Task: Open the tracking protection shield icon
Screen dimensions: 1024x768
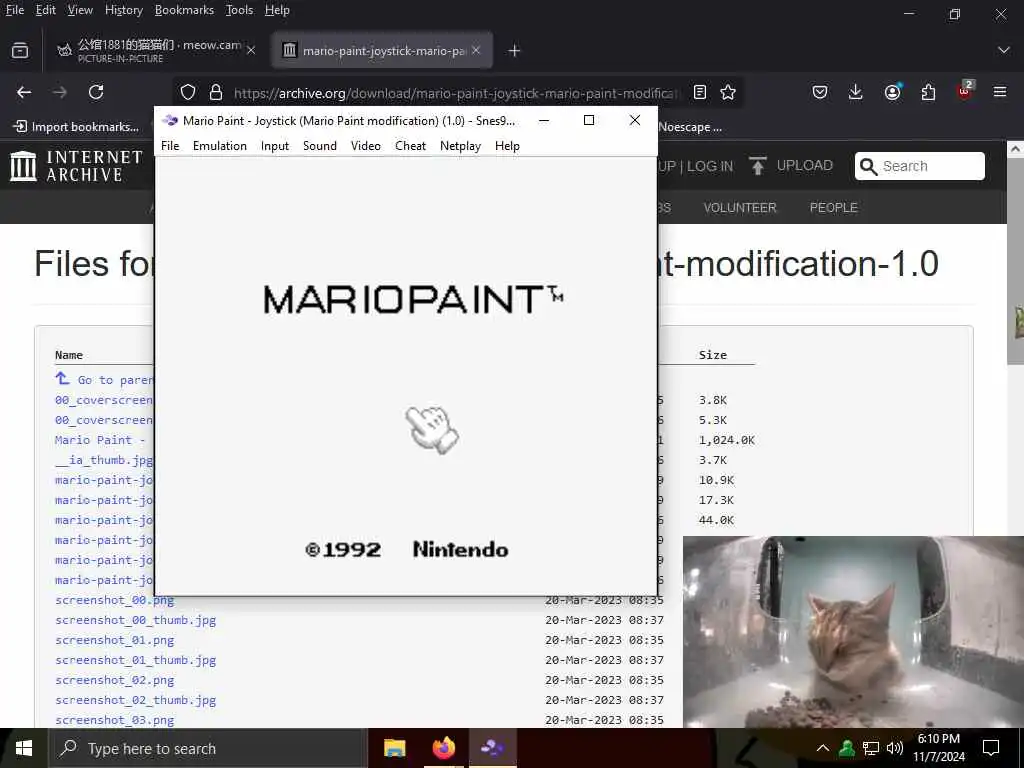Action: point(188,92)
